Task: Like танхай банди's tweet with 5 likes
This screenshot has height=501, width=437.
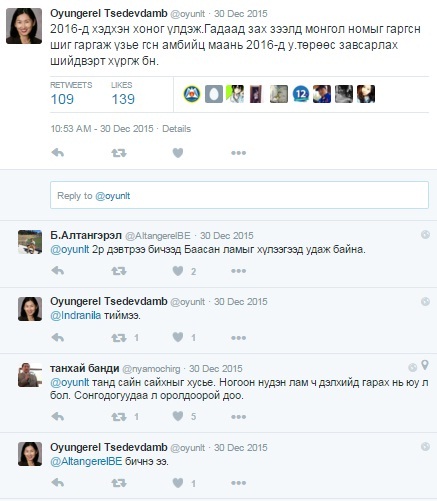Action: (x=178, y=416)
